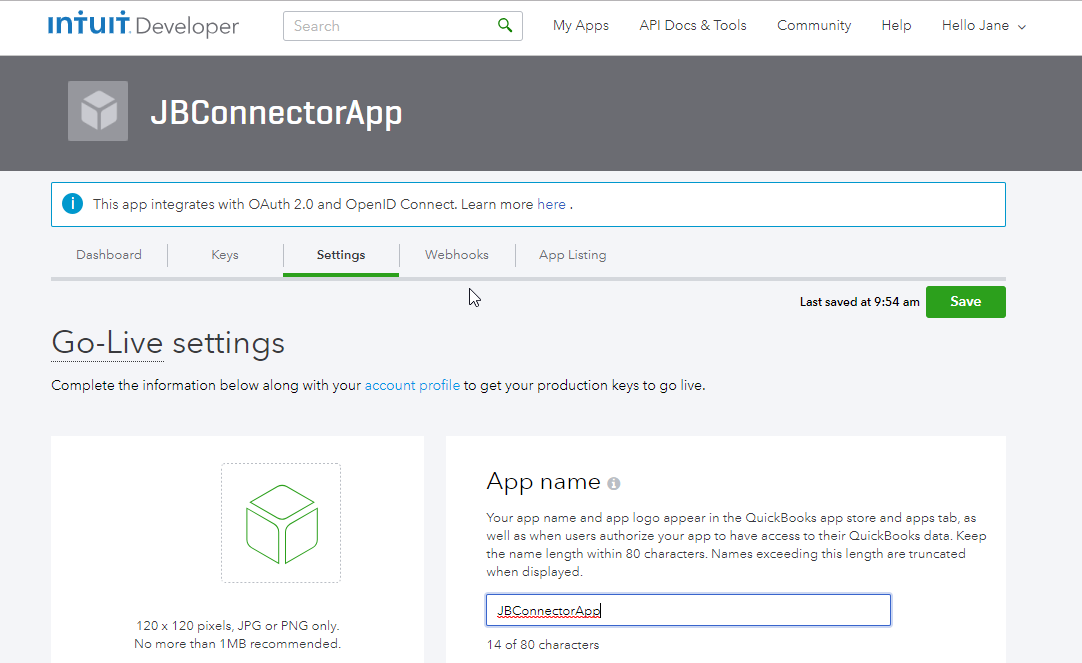Expand the Hello Jane account dropdown
The height and width of the screenshot is (663, 1082).
(x=984, y=26)
